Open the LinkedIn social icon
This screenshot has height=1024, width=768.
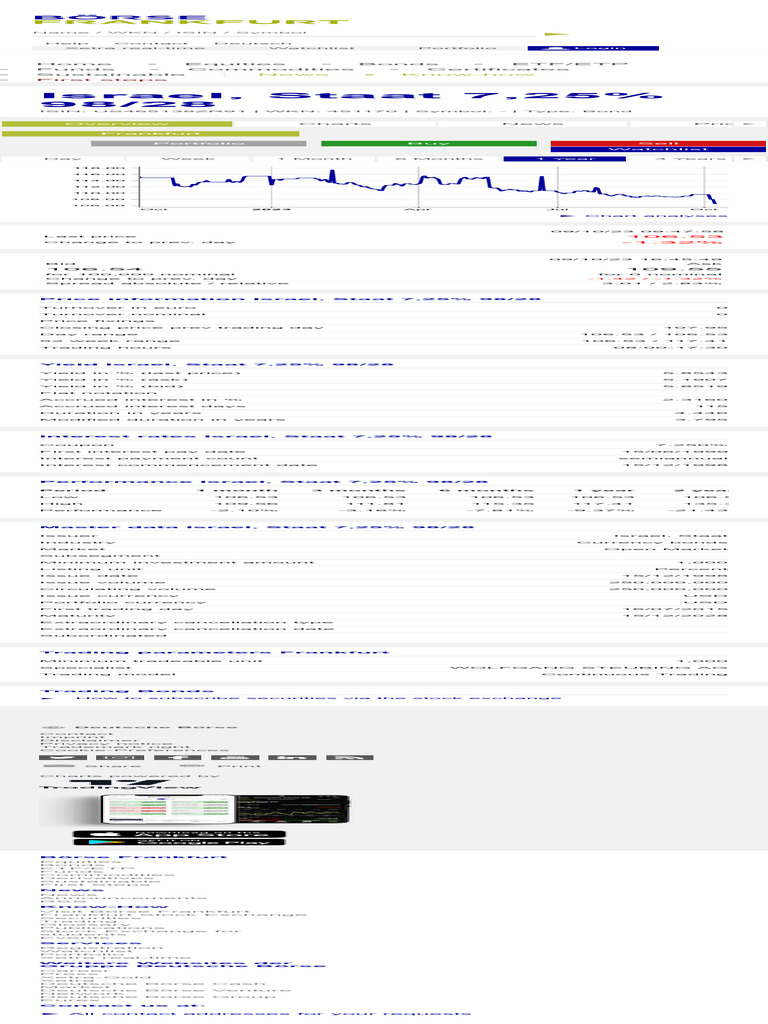pyautogui.click(x=292, y=758)
